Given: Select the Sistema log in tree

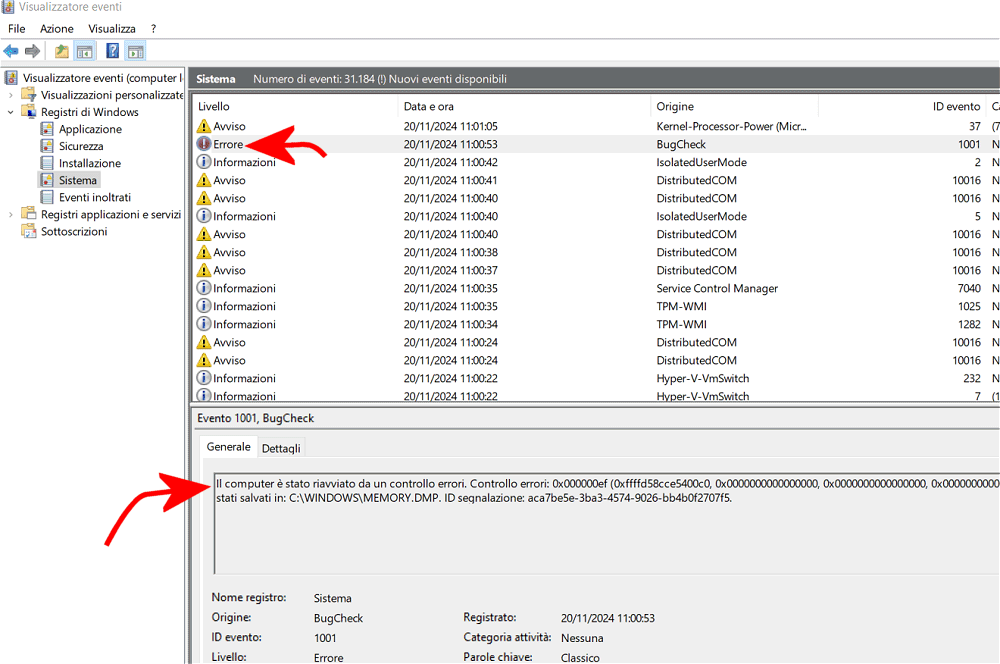Looking at the screenshot, I should coord(78,181).
